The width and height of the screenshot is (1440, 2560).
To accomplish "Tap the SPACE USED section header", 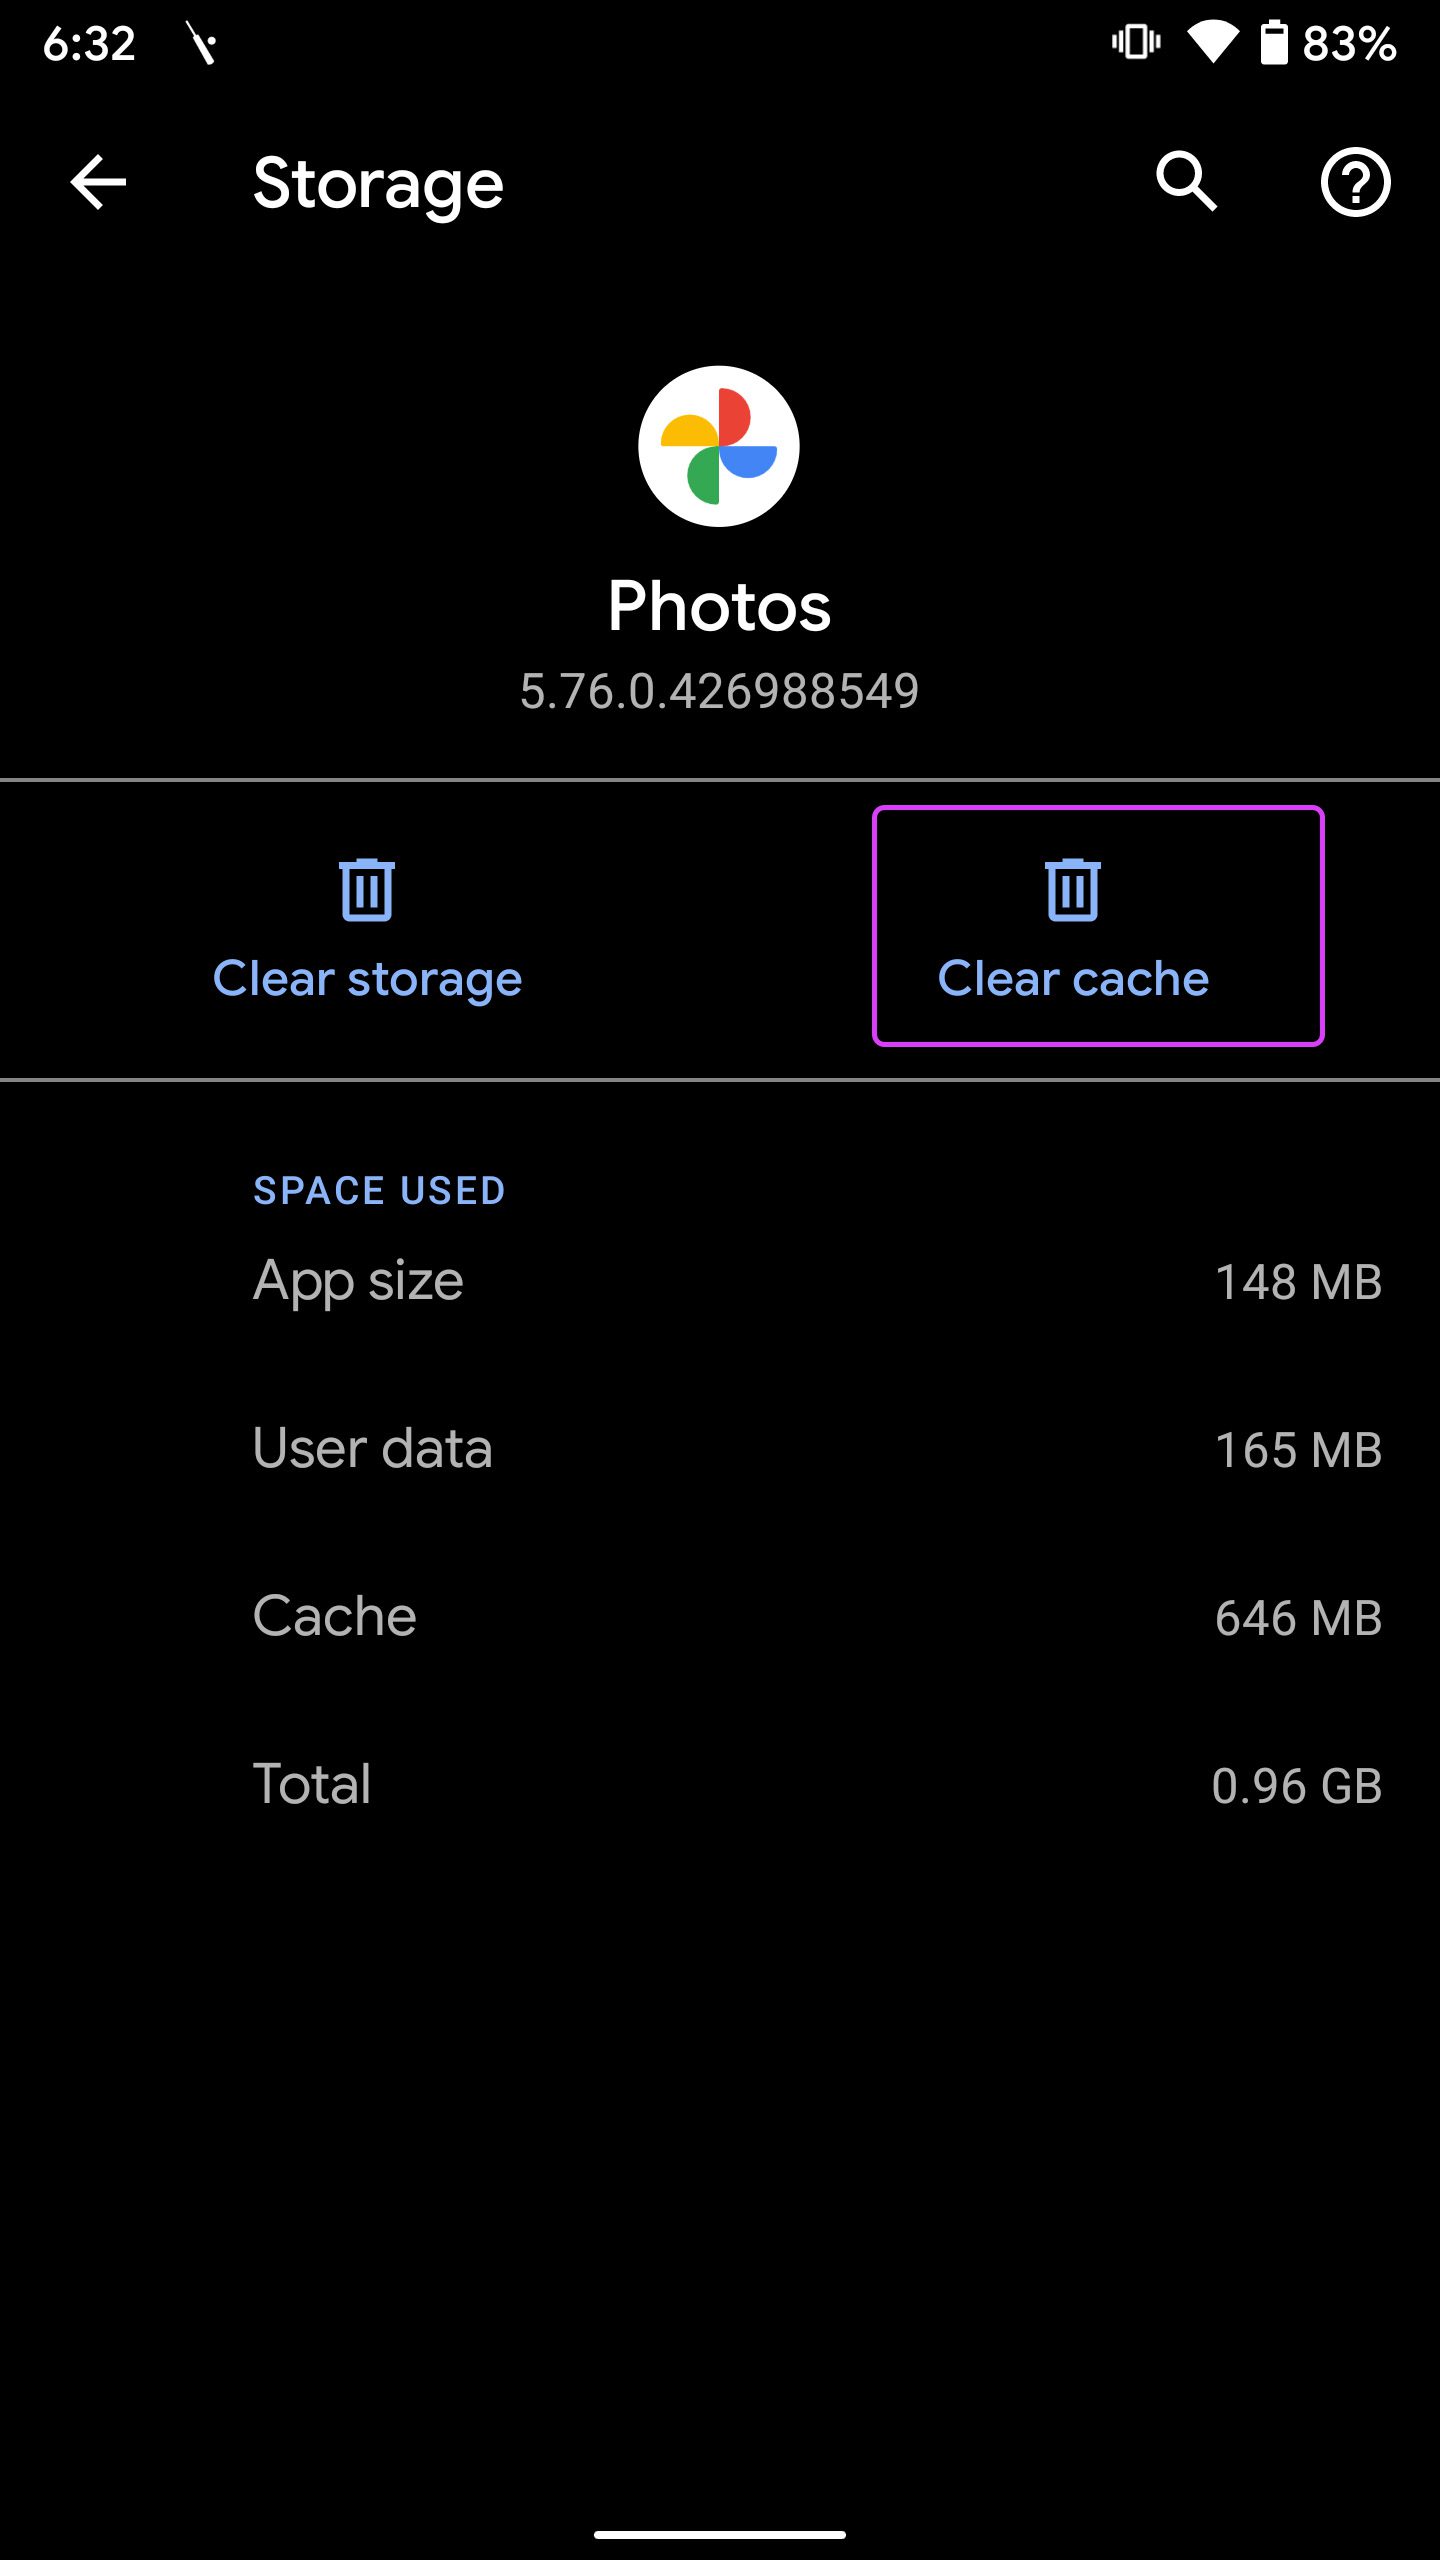I will tap(379, 1190).
